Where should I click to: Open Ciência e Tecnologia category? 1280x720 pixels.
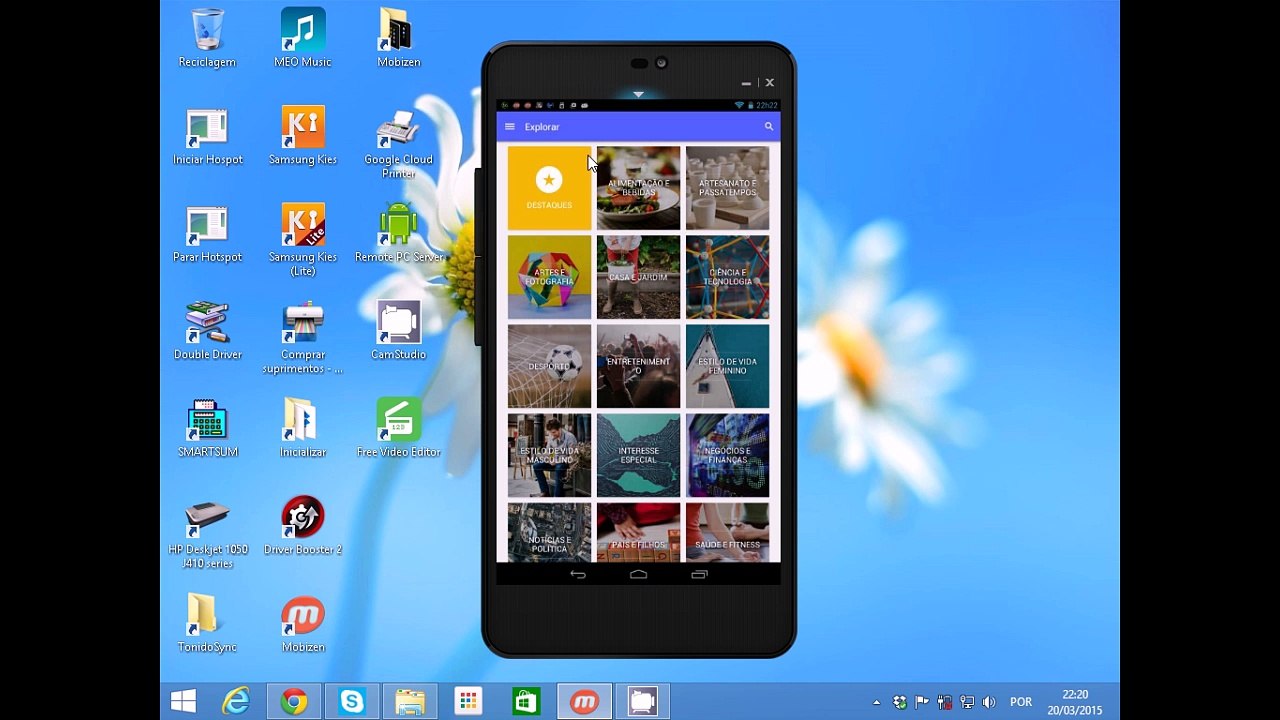point(727,277)
